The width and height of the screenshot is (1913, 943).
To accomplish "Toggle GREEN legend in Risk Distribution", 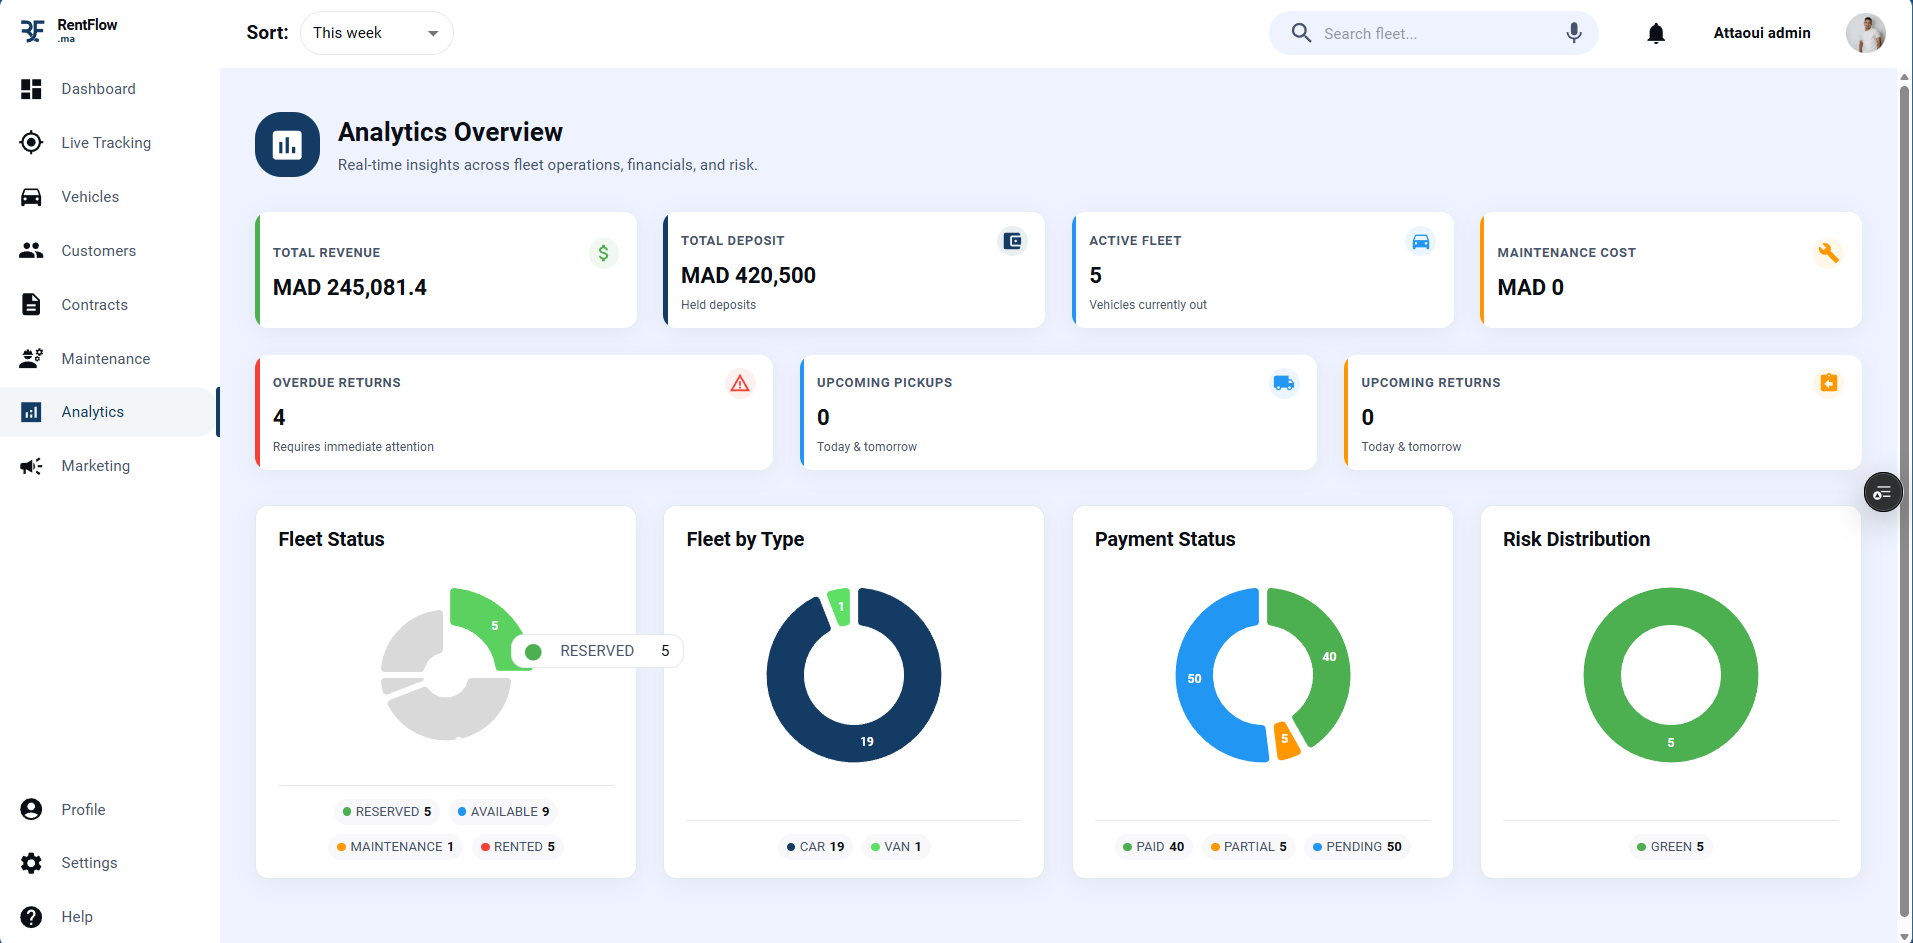I will [x=1671, y=847].
